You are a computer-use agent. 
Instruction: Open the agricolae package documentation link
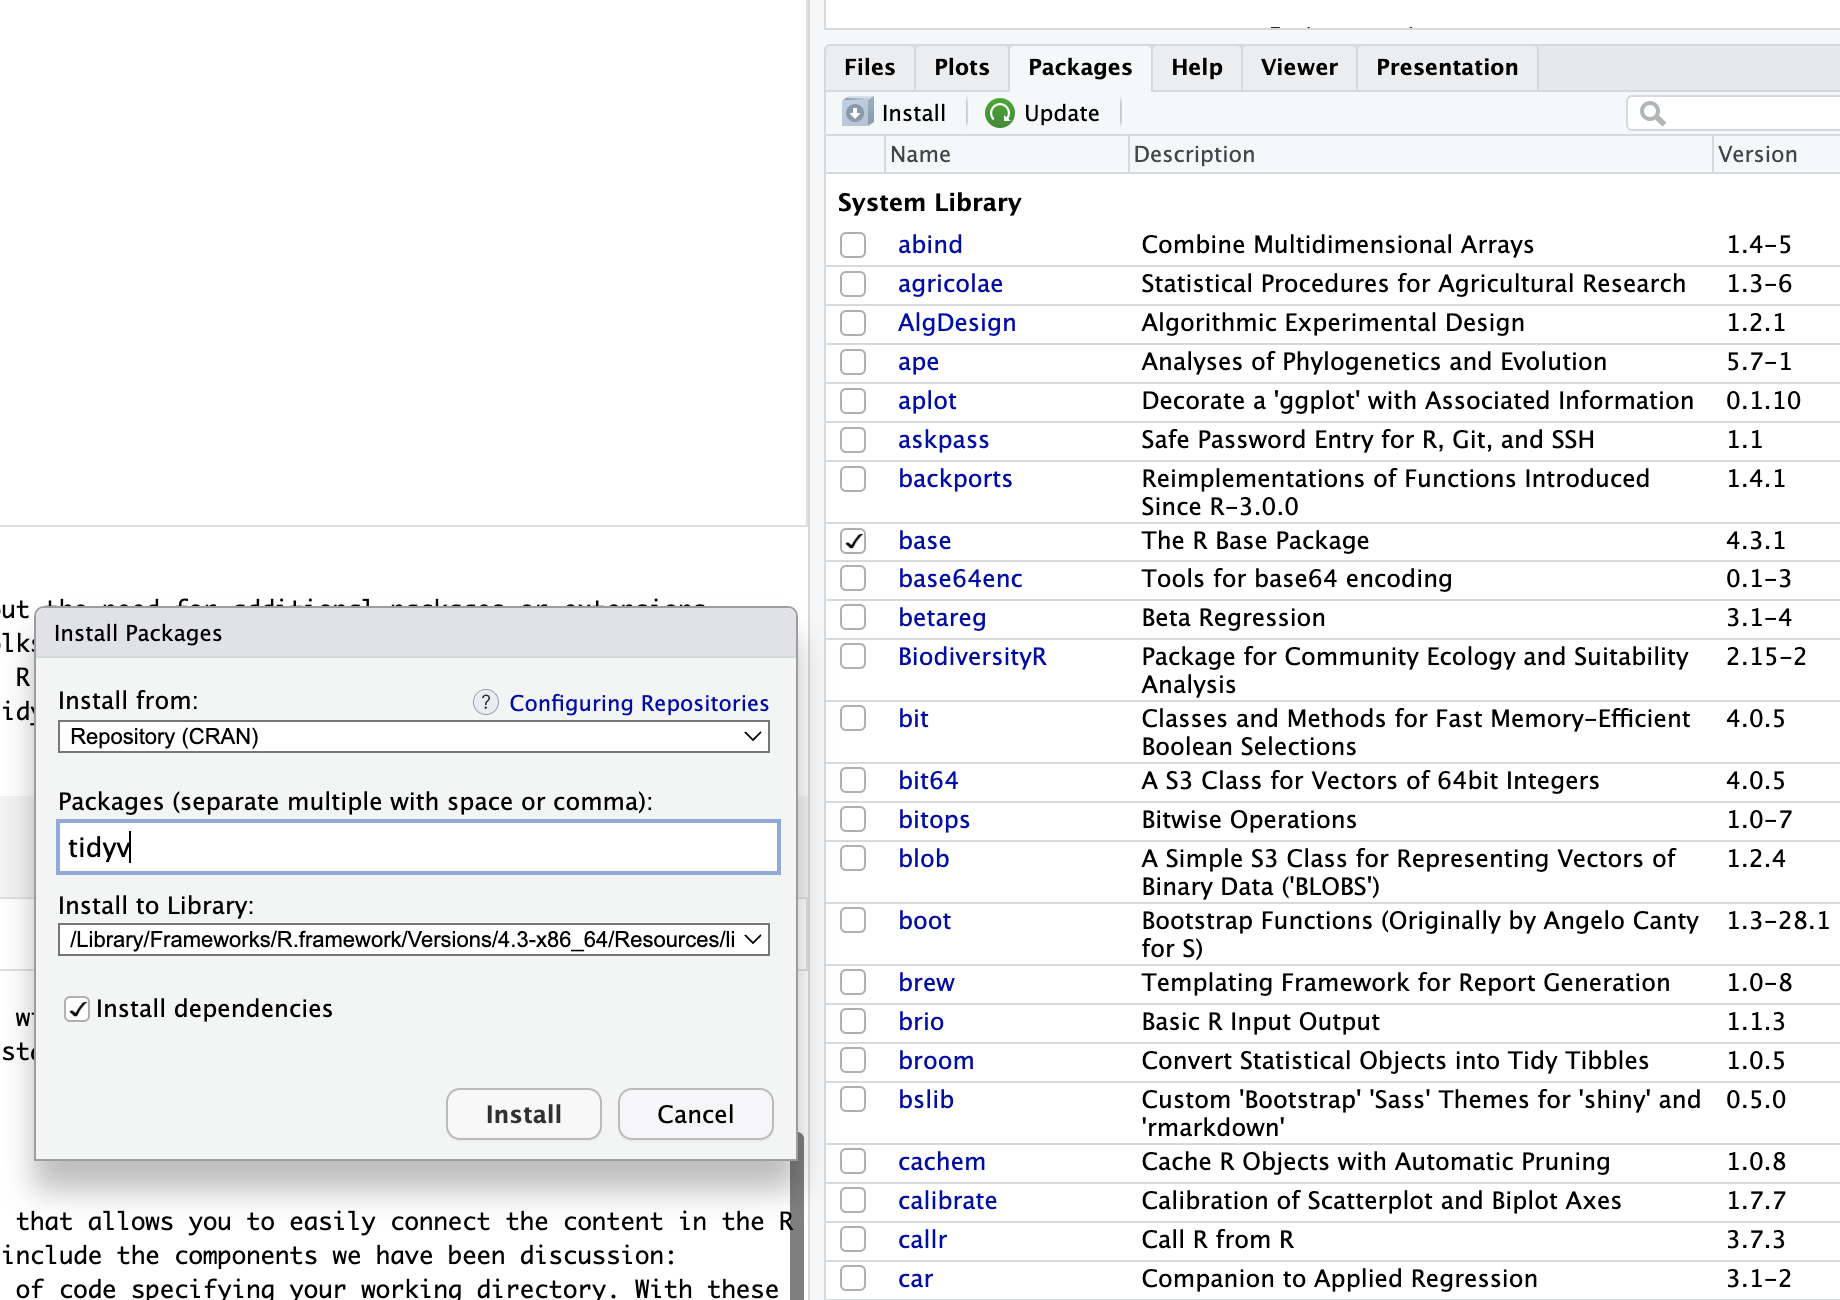pyautogui.click(x=950, y=284)
